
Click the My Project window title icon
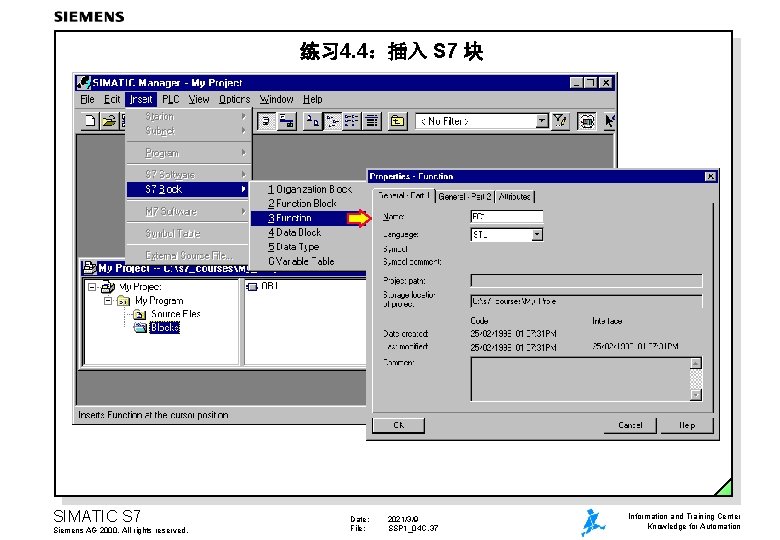coord(90,268)
